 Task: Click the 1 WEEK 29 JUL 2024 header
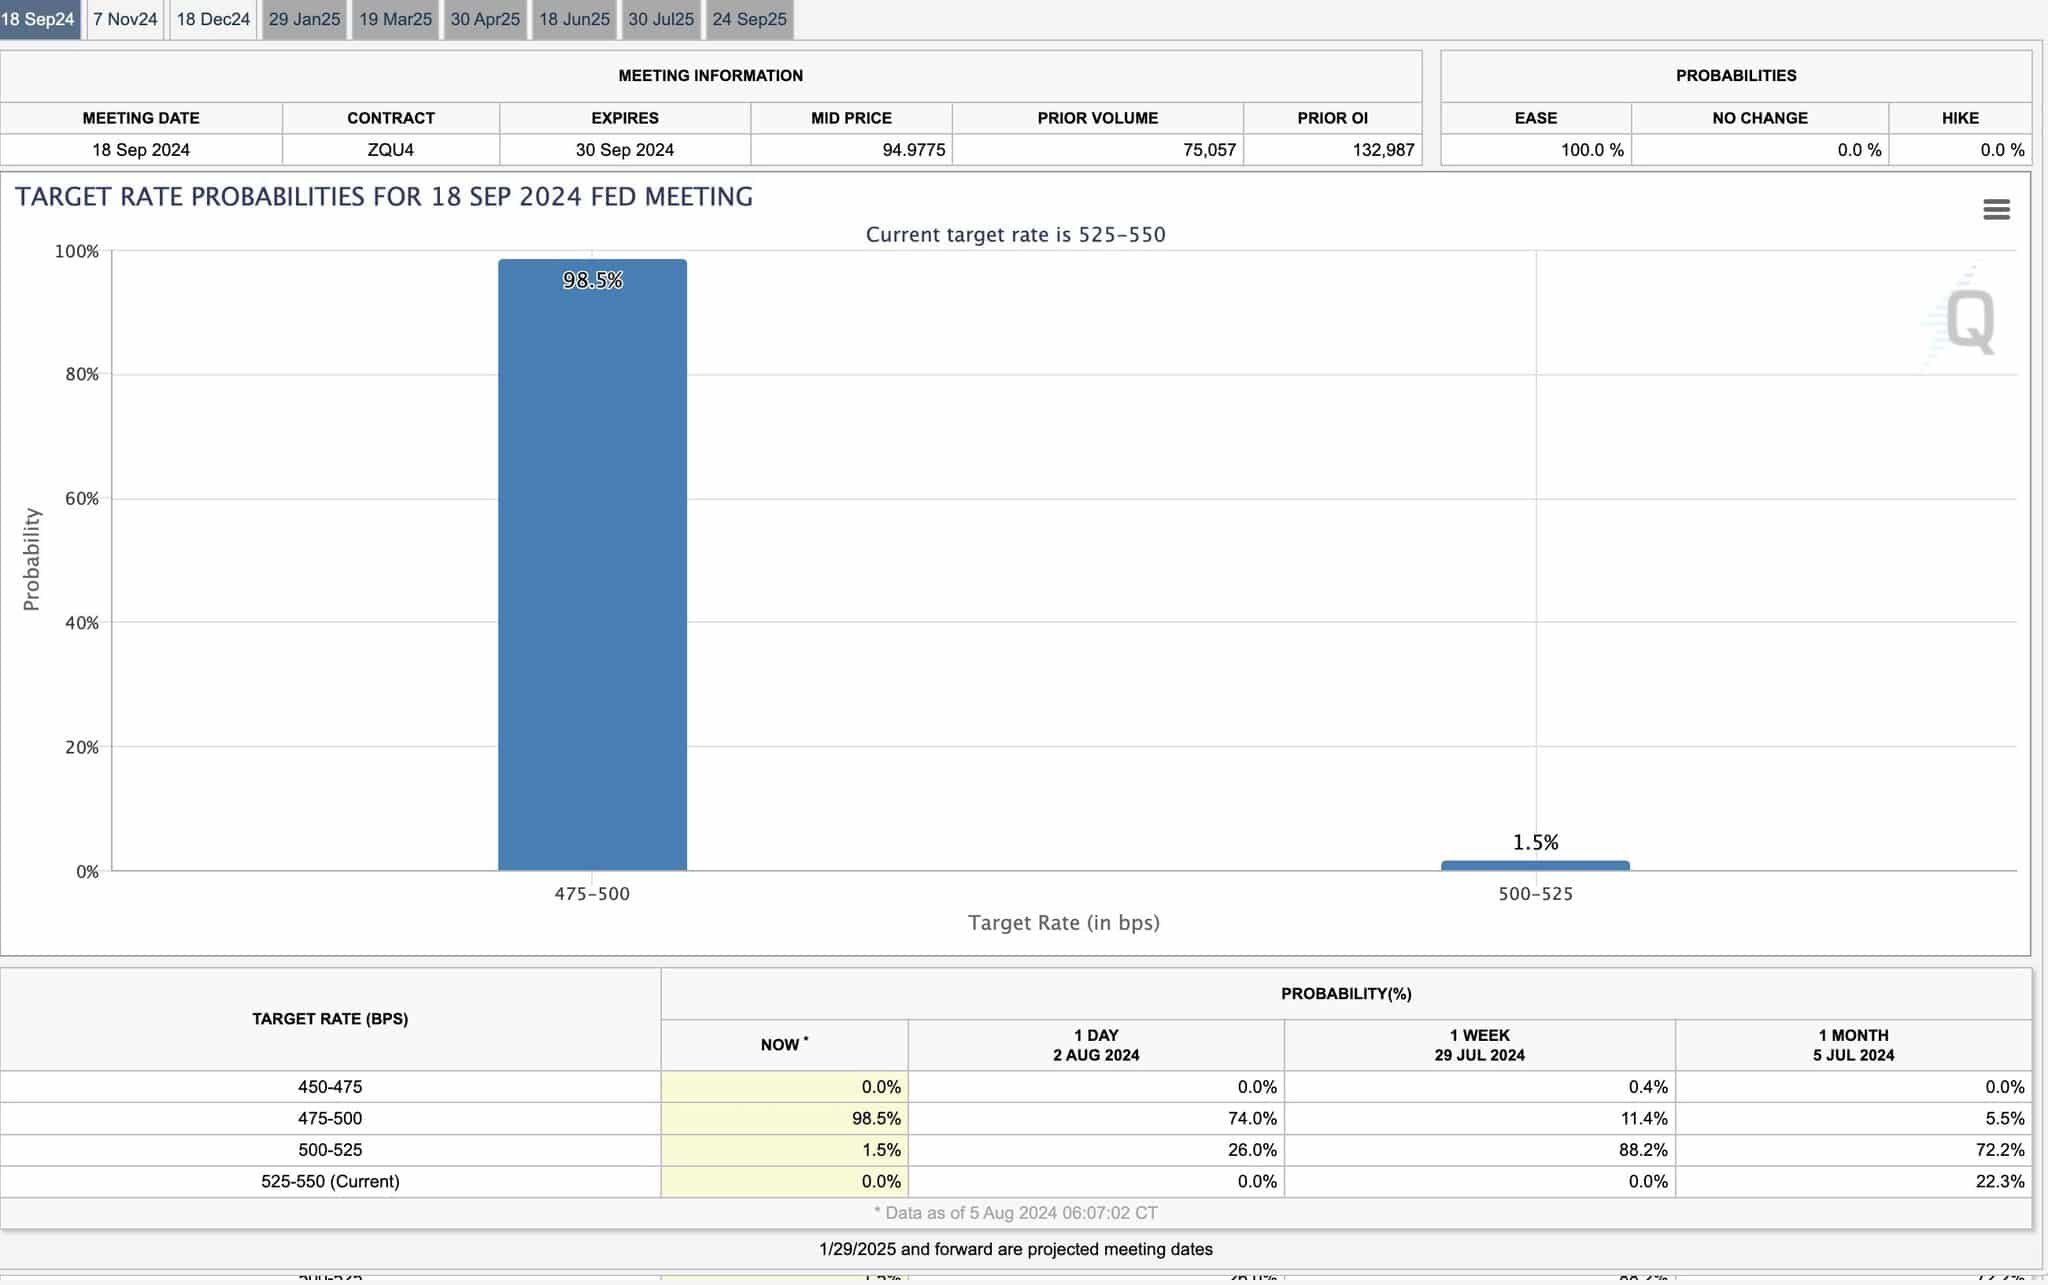pyautogui.click(x=1480, y=1045)
